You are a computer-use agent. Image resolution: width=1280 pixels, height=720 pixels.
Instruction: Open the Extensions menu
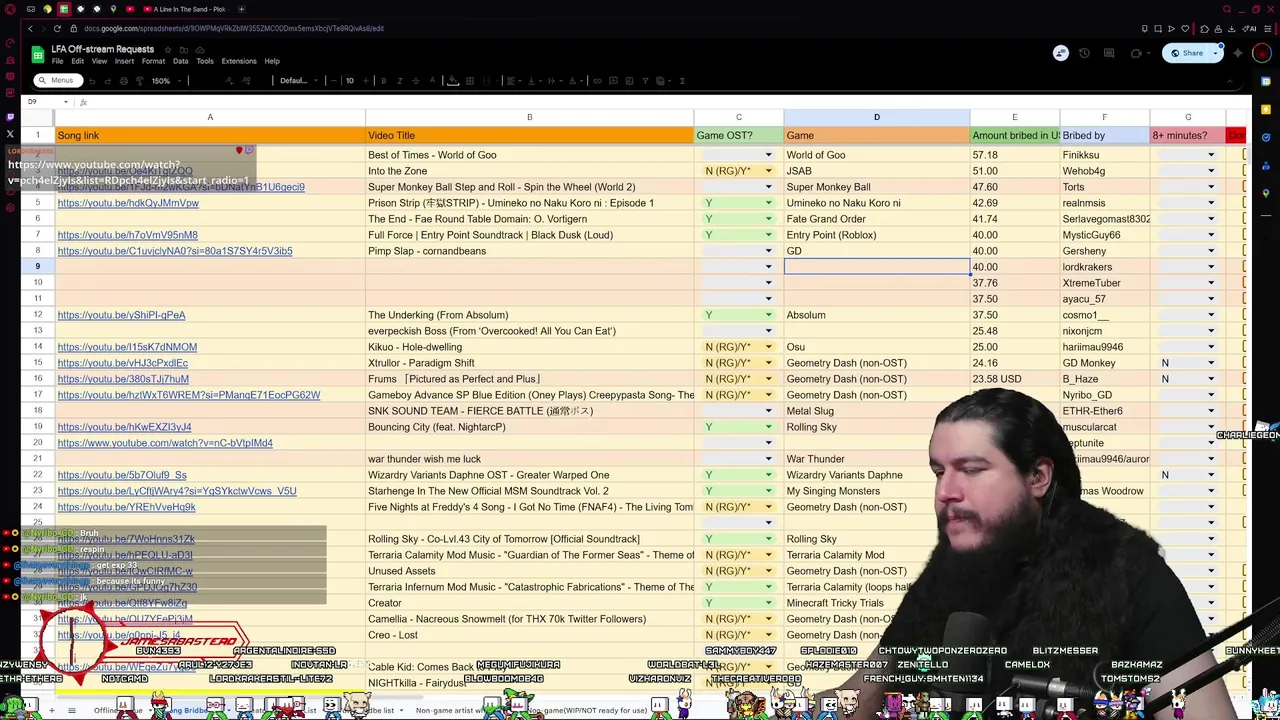point(239,61)
